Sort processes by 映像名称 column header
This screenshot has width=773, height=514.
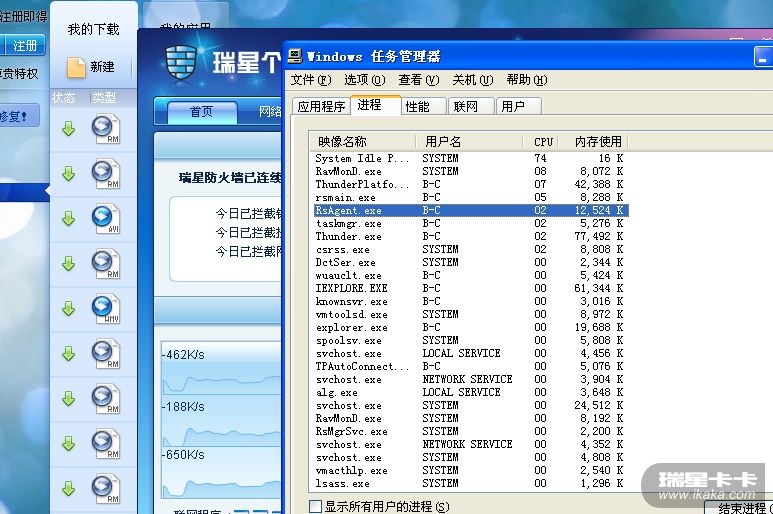[x=362, y=142]
